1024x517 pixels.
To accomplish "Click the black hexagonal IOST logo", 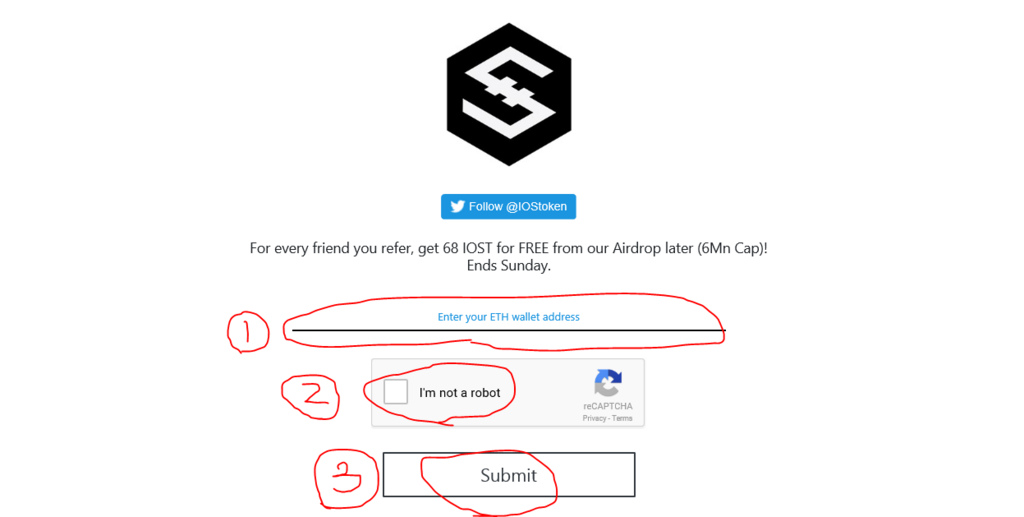I will point(509,95).
